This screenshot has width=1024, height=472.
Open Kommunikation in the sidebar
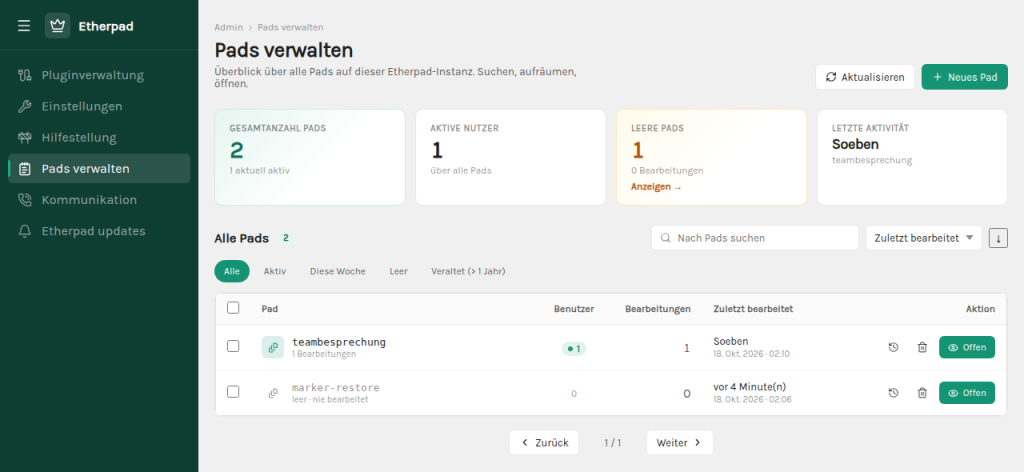point(99,200)
